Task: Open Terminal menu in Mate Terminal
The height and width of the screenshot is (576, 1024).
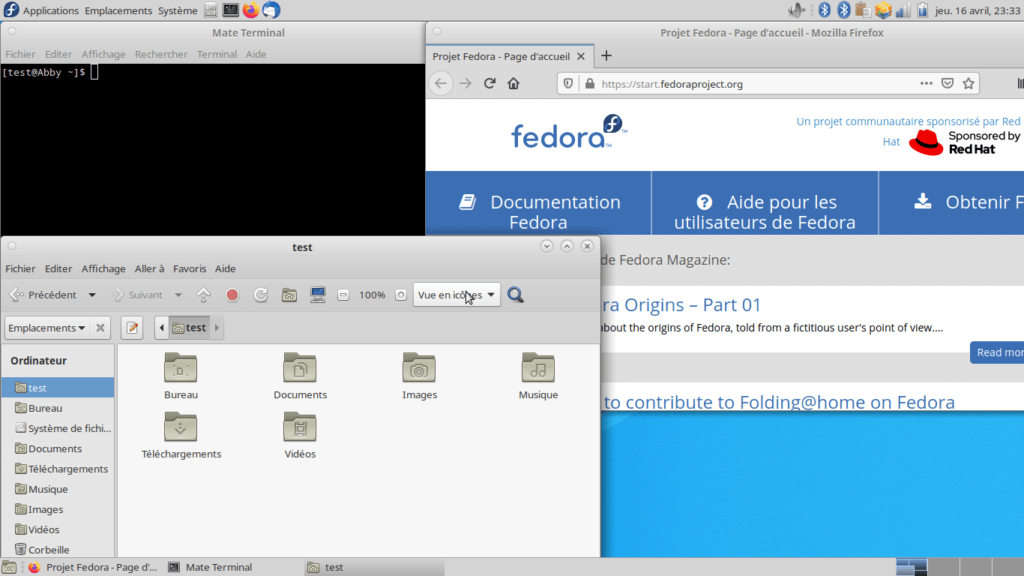Action: (217, 54)
